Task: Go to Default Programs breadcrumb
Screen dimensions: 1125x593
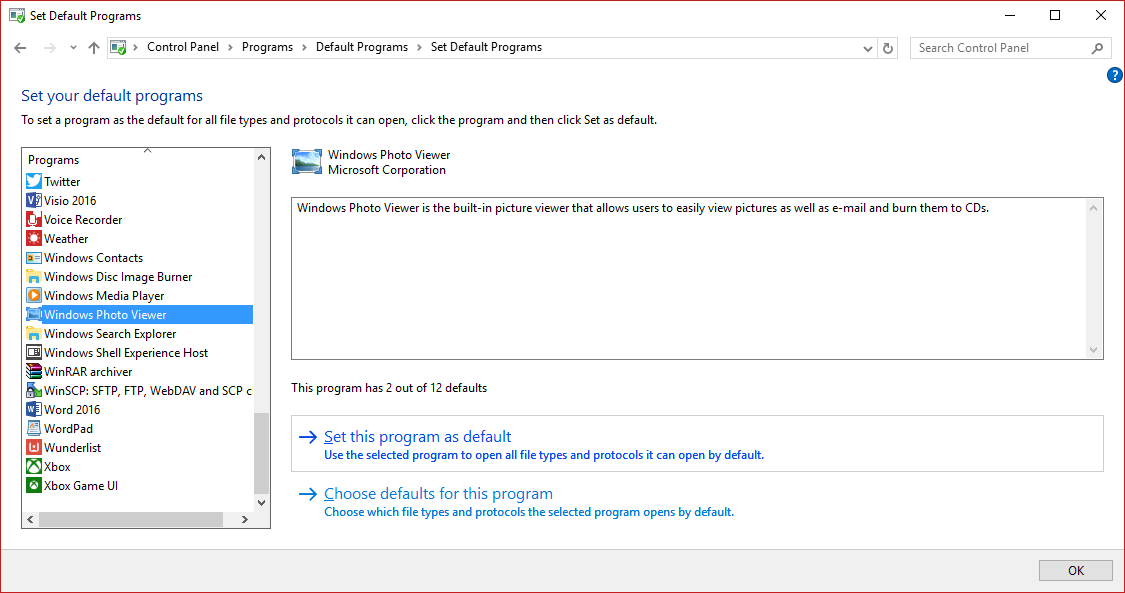Action: click(x=362, y=47)
